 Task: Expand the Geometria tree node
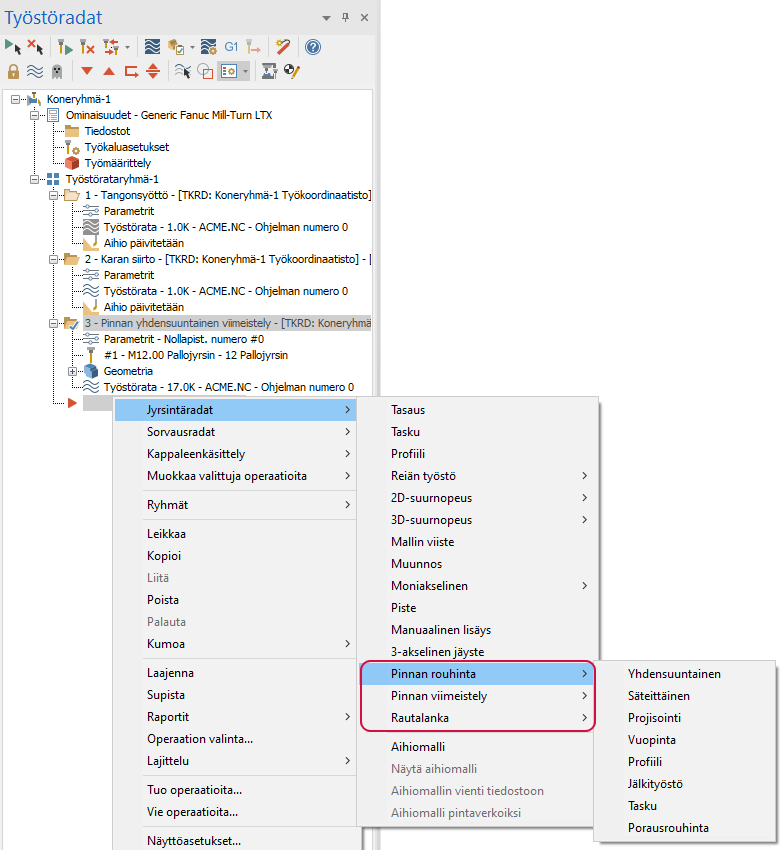click(x=71, y=371)
